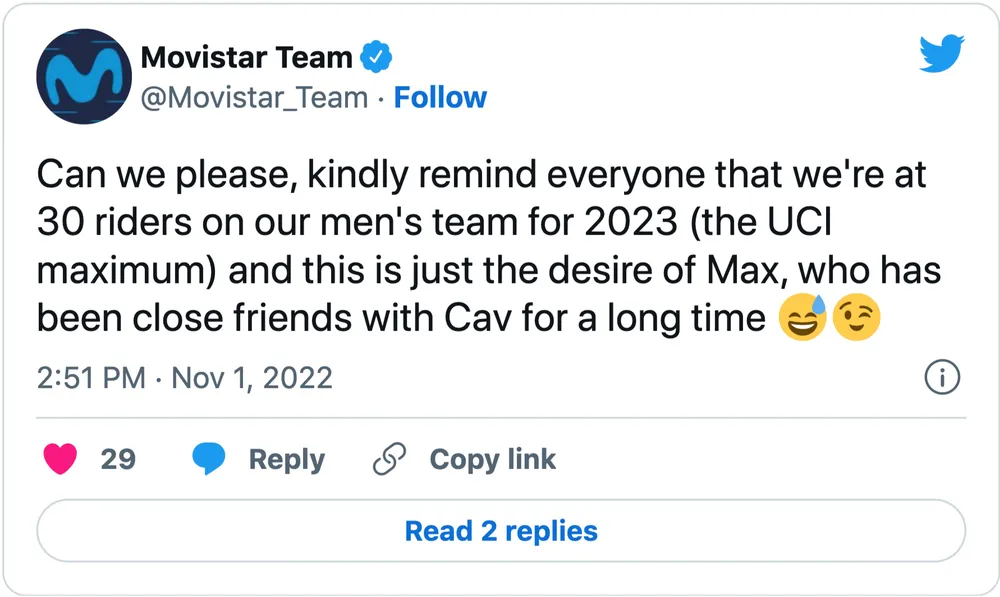The width and height of the screenshot is (1000, 597).
Task: Like the tweet with the heart icon
Action: pos(61,459)
